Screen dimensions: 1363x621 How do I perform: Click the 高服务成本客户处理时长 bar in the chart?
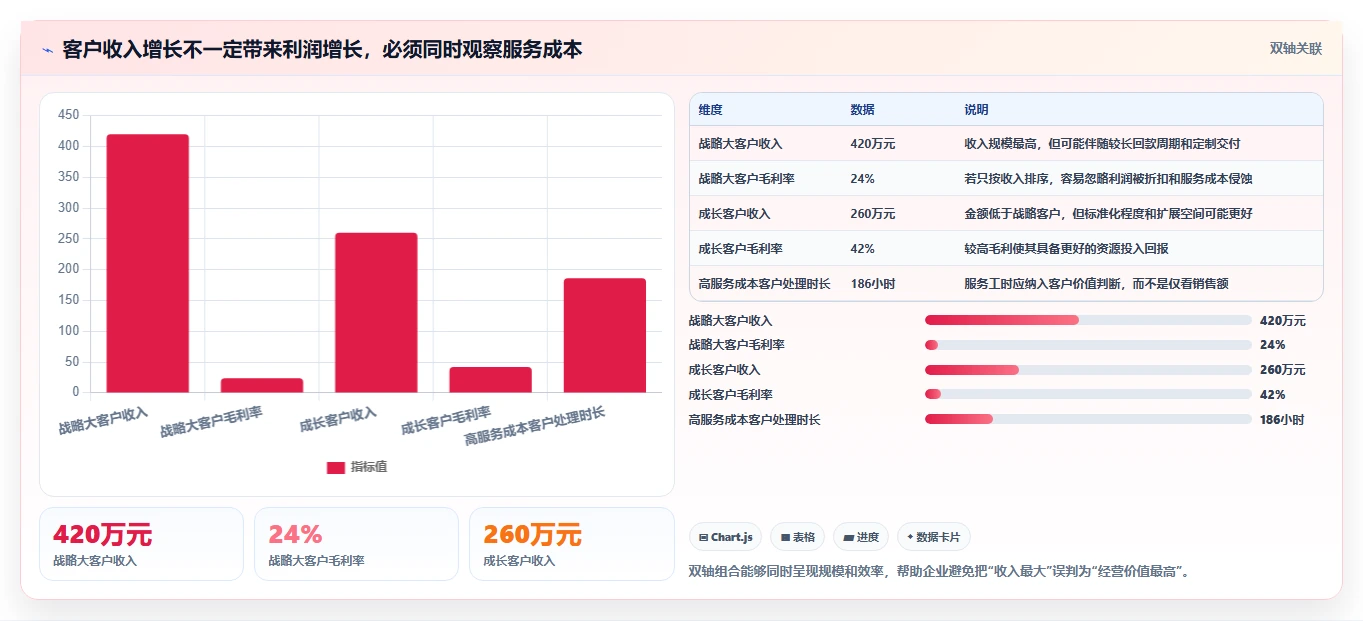(605, 335)
